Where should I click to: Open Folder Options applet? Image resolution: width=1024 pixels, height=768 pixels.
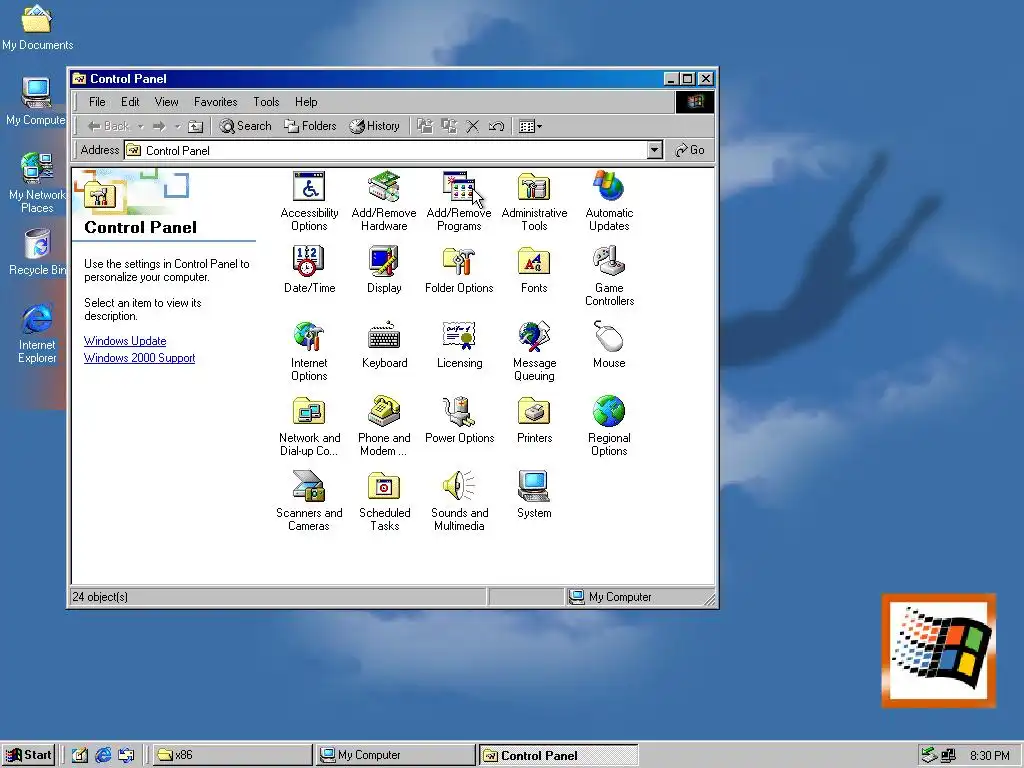[459, 270]
